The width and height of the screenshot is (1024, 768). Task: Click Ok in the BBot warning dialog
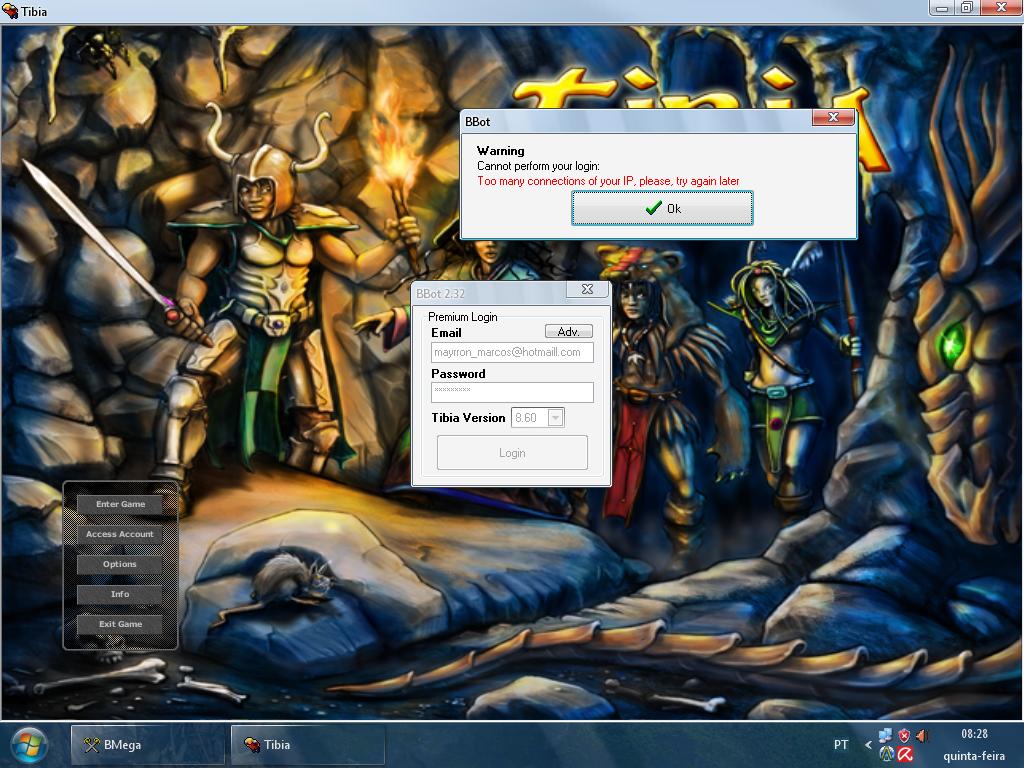pyautogui.click(x=662, y=208)
